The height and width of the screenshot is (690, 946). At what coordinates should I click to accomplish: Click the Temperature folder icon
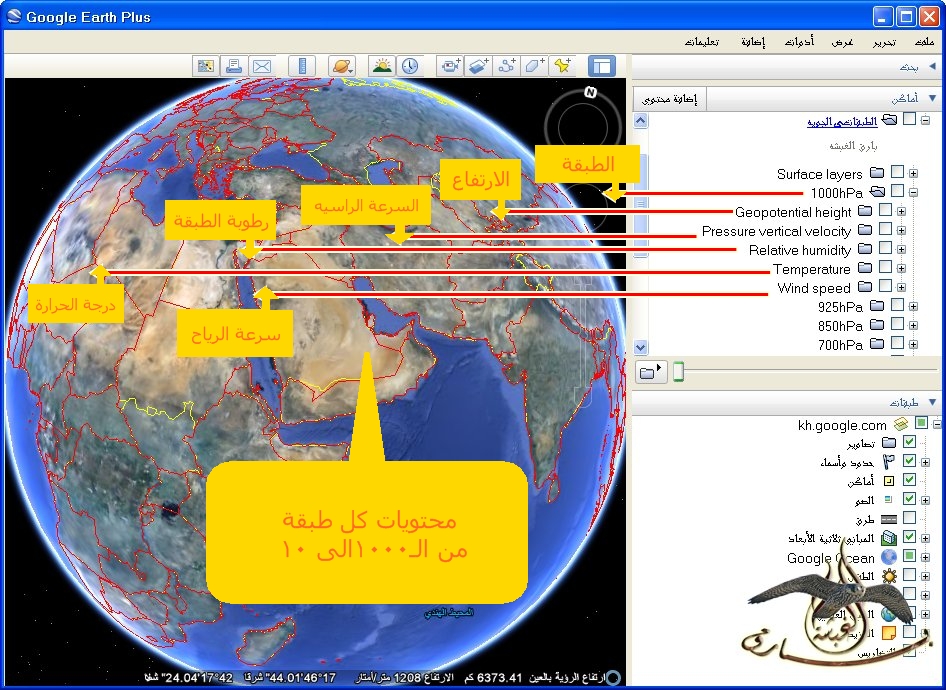(865, 268)
